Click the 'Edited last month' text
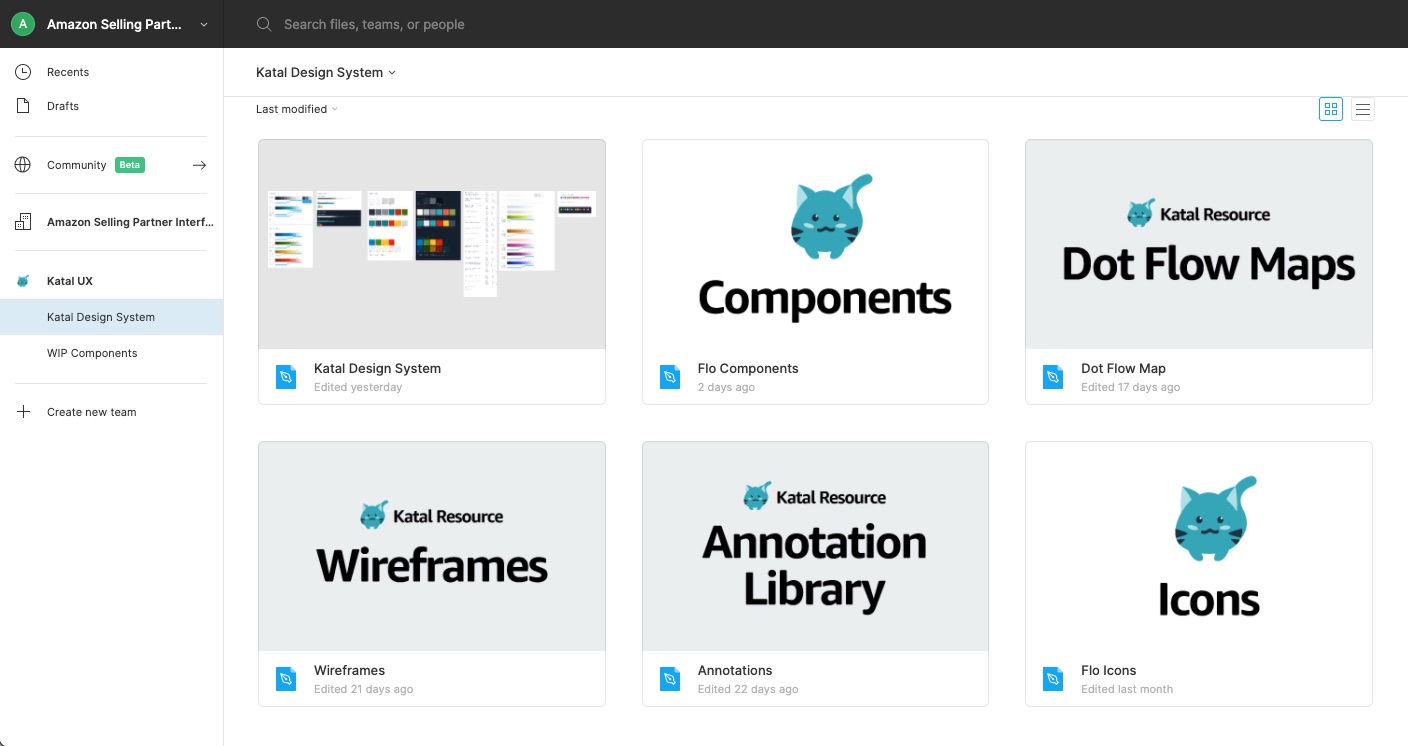Image resolution: width=1408 pixels, height=746 pixels. pyautogui.click(x=1127, y=689)
